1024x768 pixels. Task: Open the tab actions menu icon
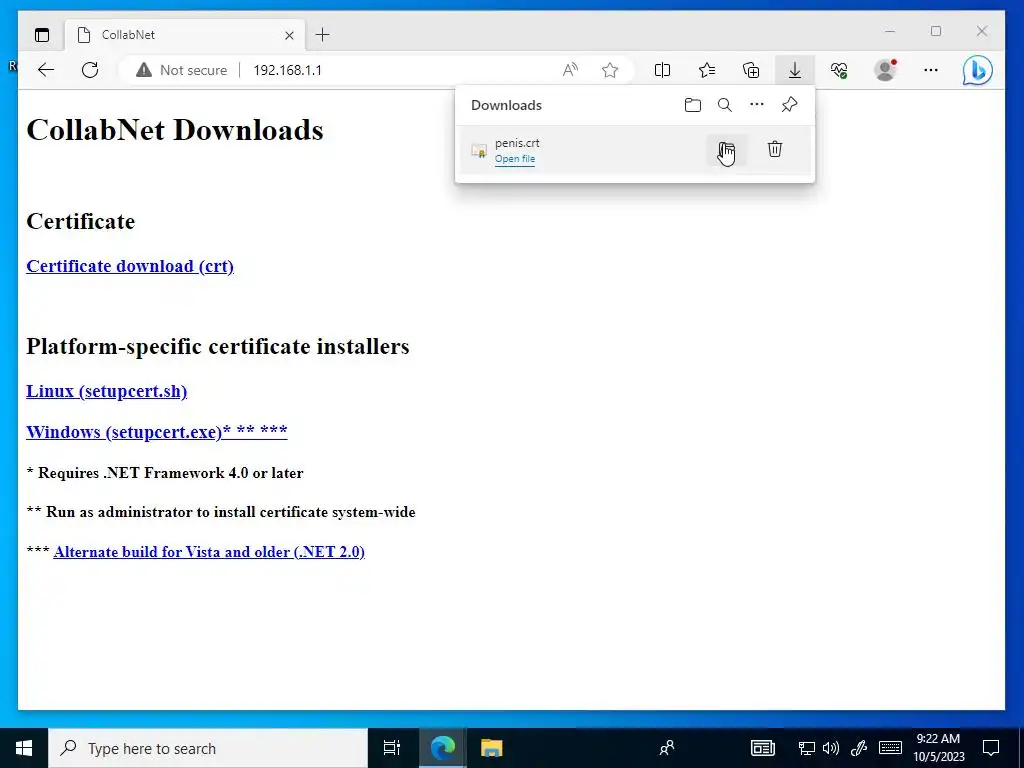click(x=42, y=35)
